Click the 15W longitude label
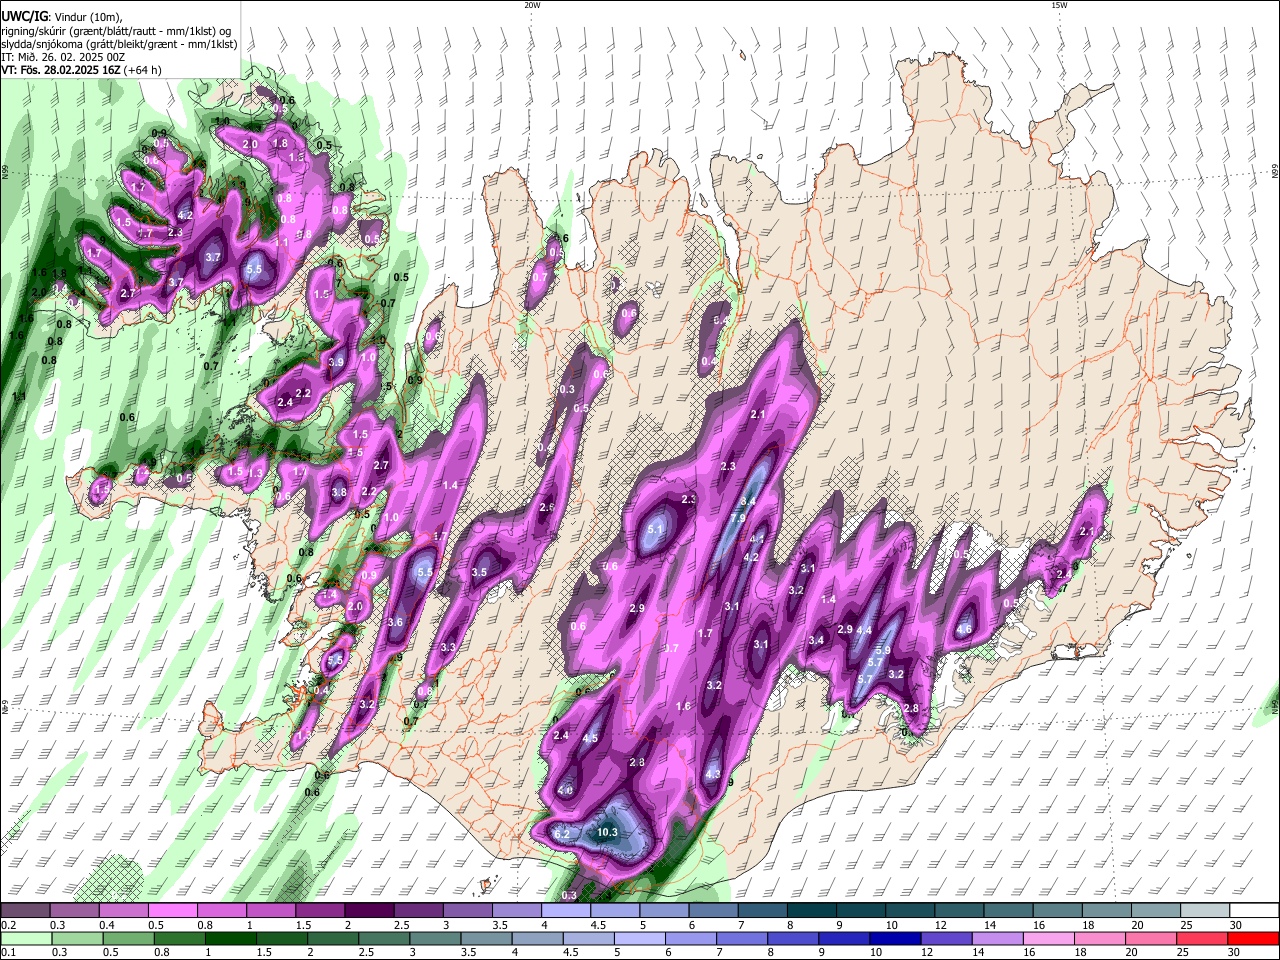This screenshot has height=960, width=1280. click(1058, 5)
